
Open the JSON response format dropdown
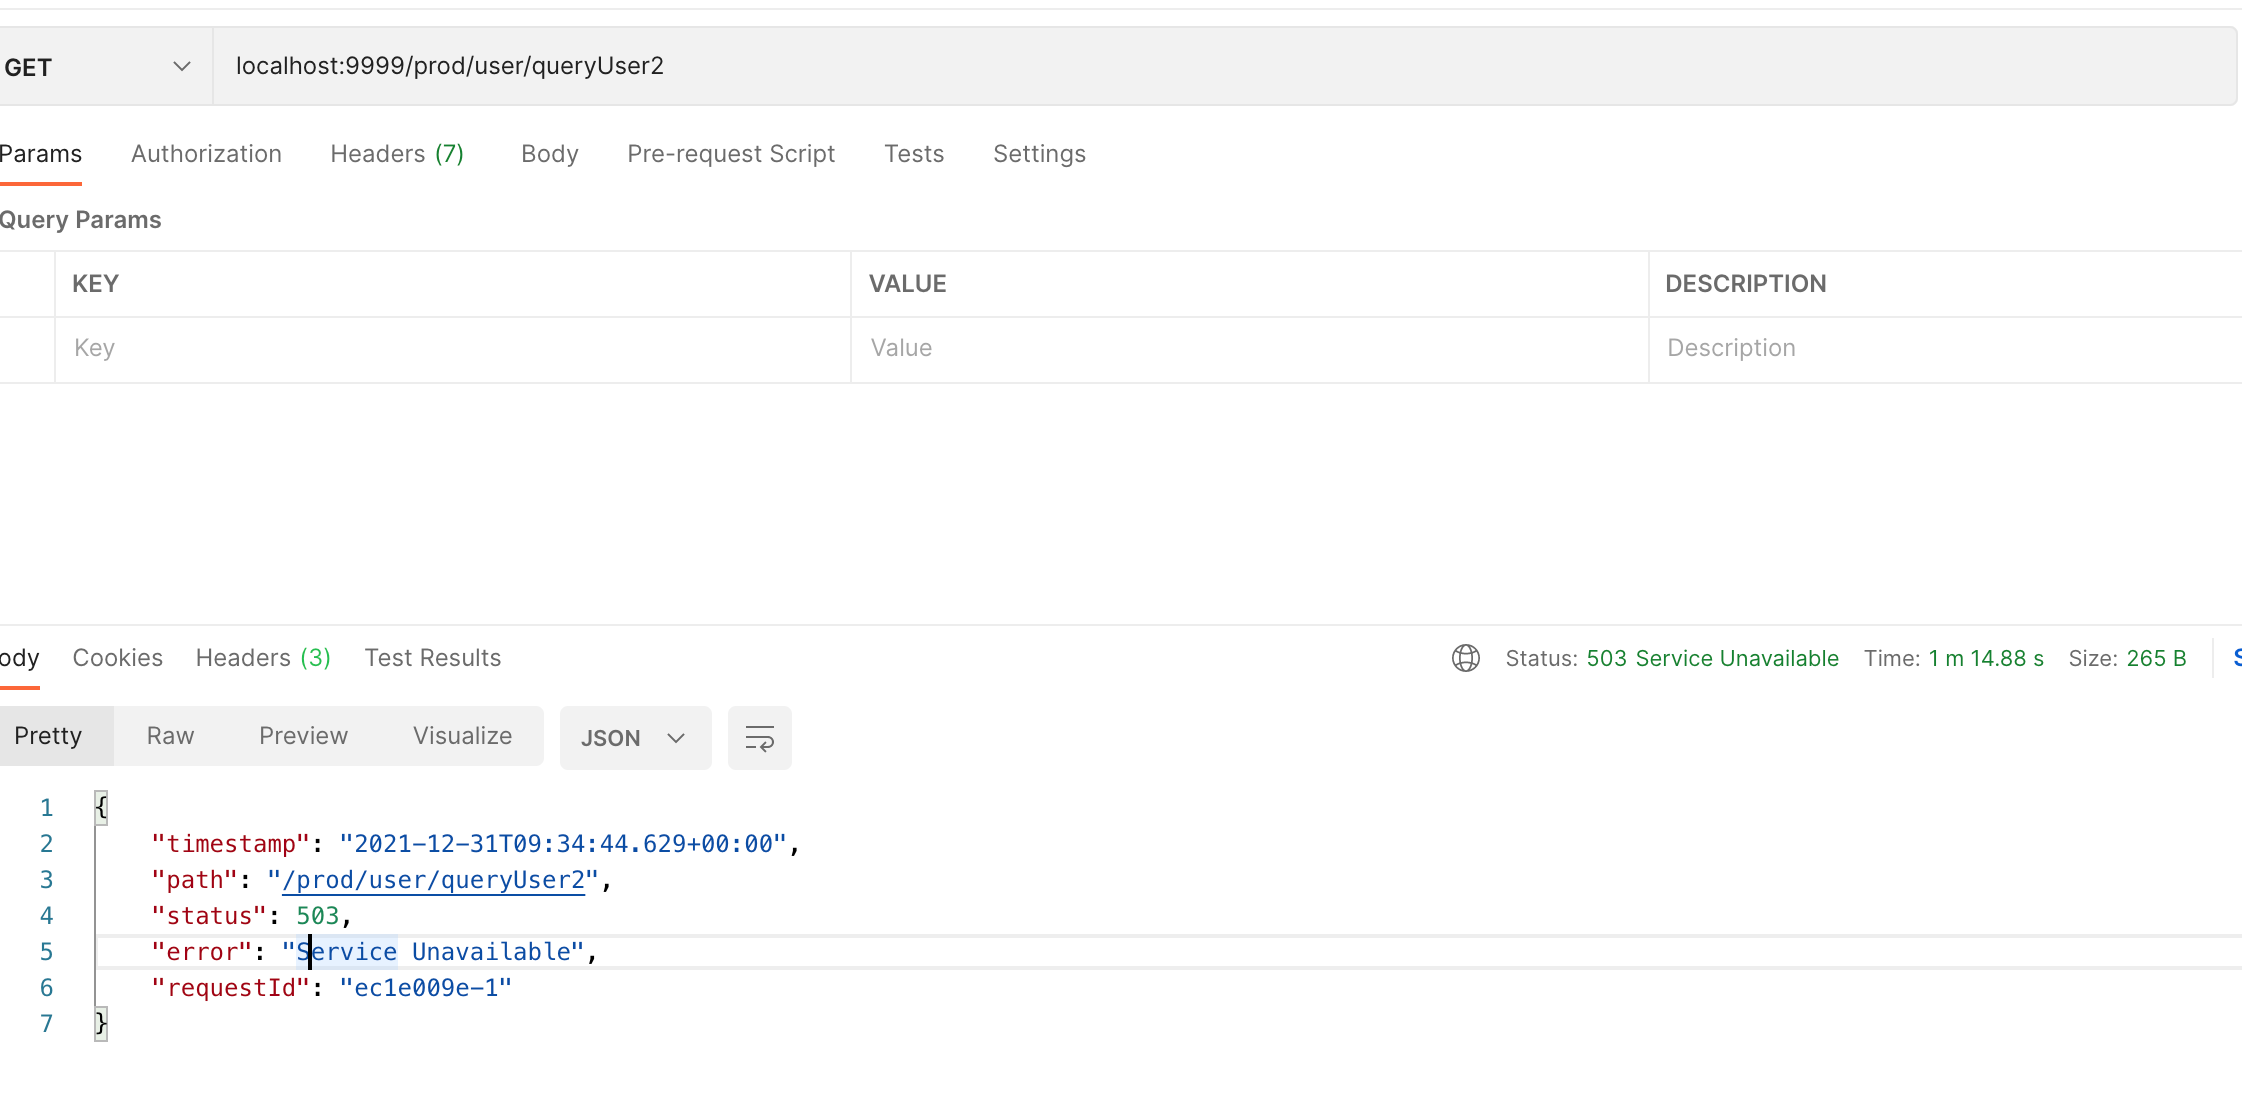pyautogui.click(x=635, y=738)
